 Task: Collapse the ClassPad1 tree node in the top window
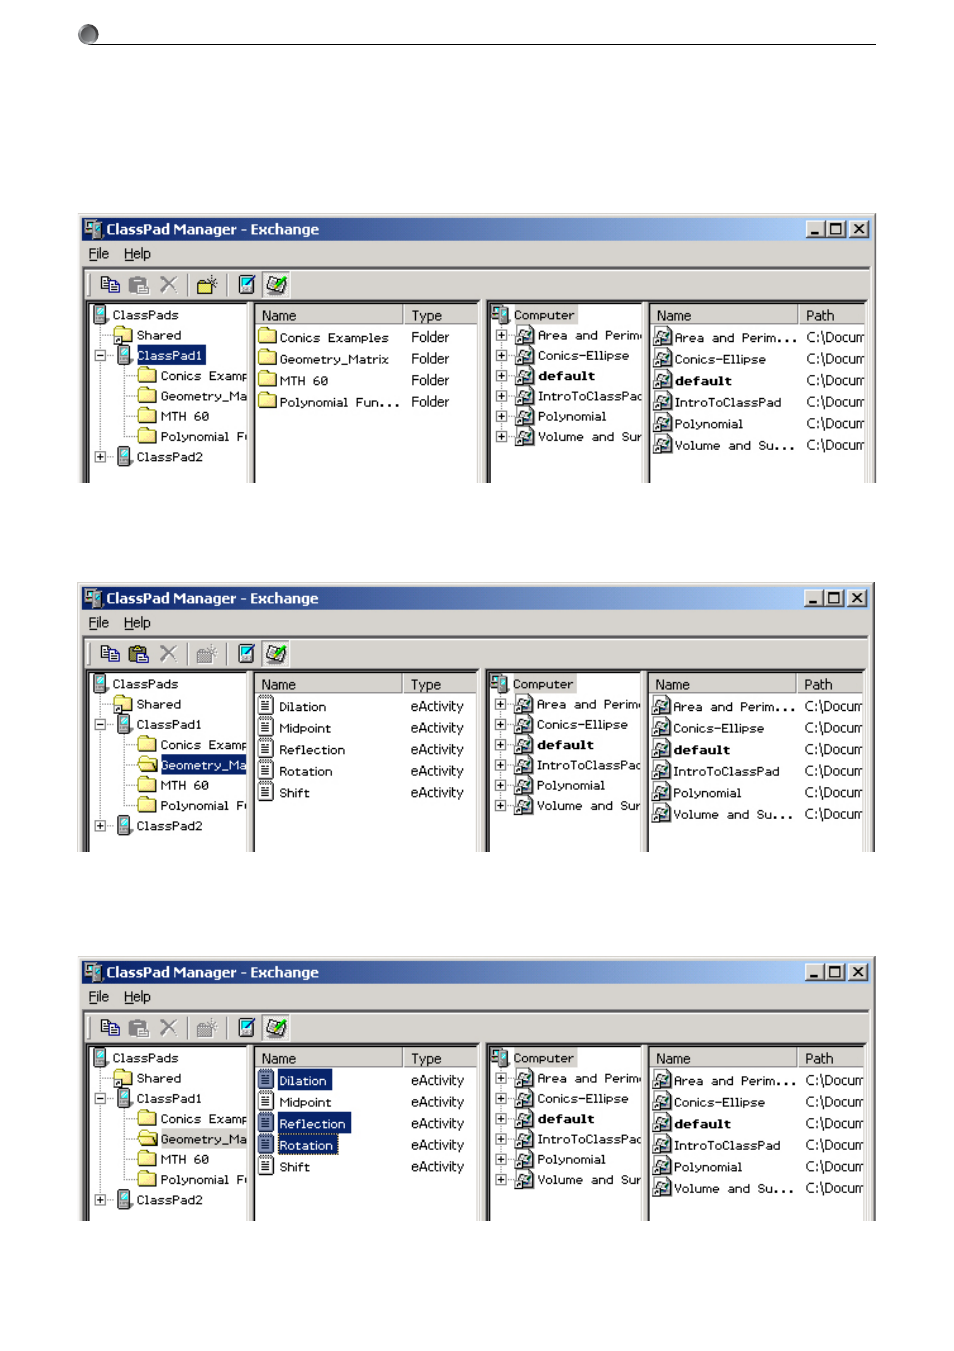coord(100,356)
